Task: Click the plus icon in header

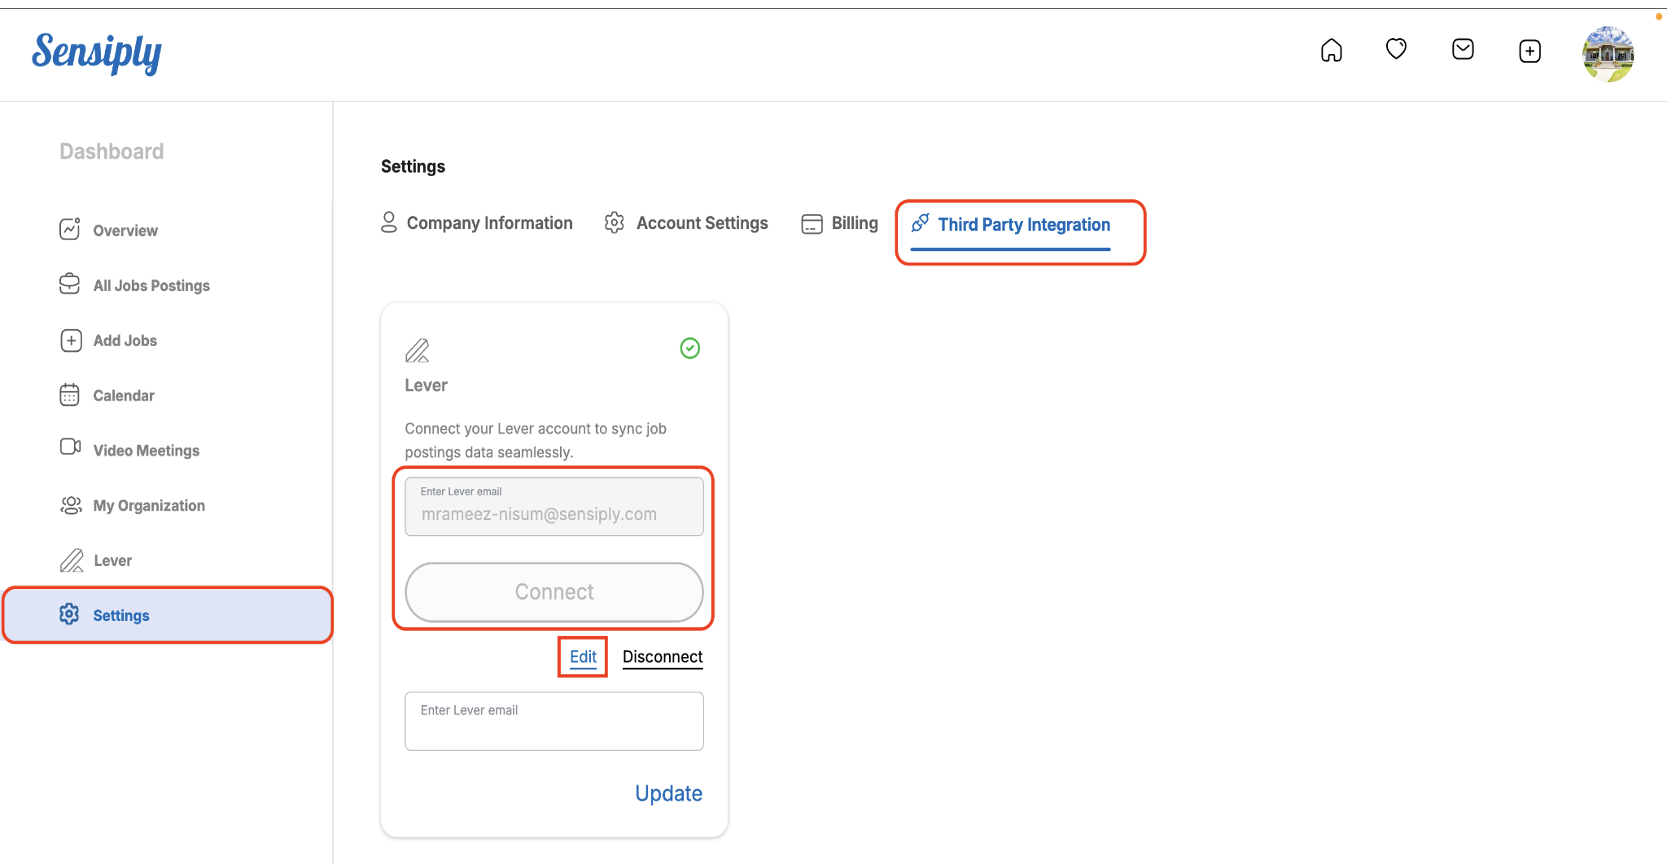Action: pos(1529,51)
